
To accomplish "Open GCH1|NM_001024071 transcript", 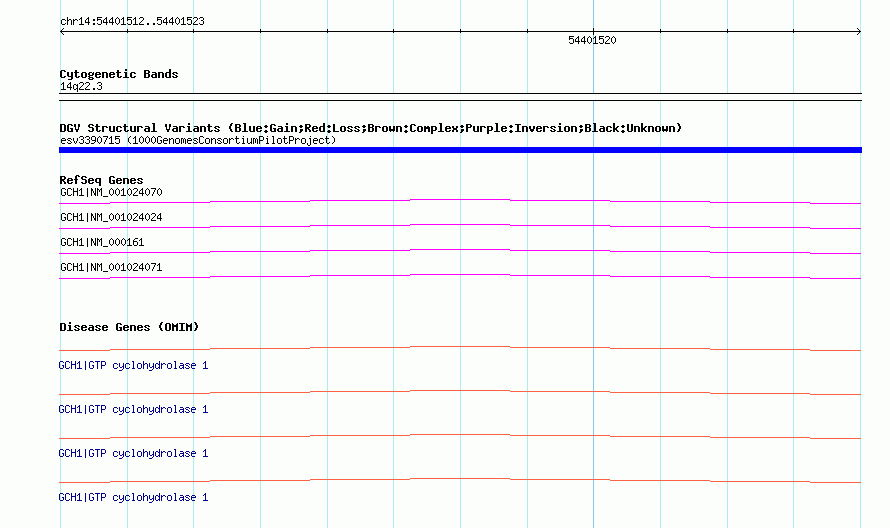I will pyautogui.click(x=111, y=267).
